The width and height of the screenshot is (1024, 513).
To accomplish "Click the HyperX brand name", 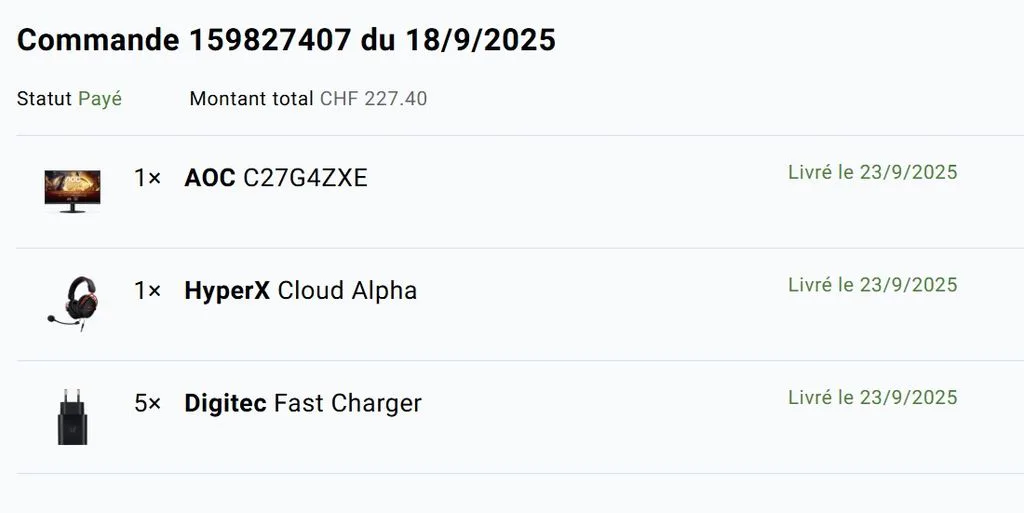I will (x=227, y=291).
